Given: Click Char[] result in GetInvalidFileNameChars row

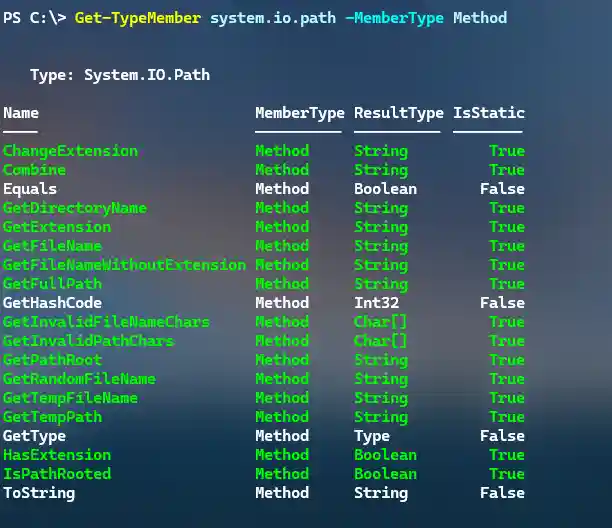Looking at the screenshot, I should click(x=381, y=322).
